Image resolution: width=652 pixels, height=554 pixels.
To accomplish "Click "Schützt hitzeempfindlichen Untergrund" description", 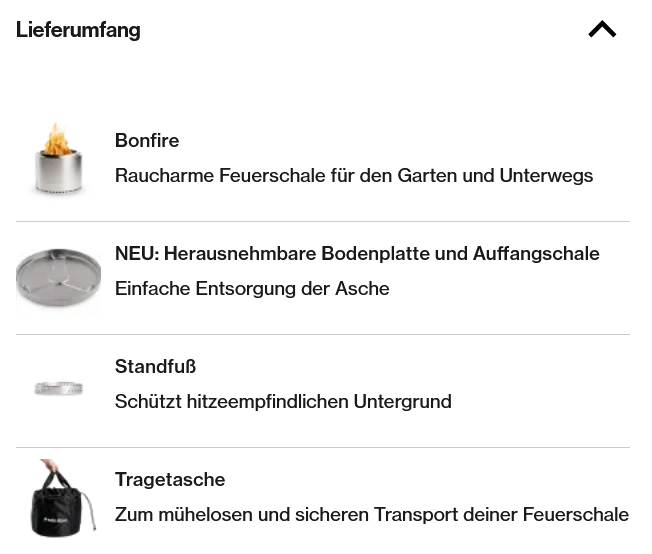I will point(283,402).
